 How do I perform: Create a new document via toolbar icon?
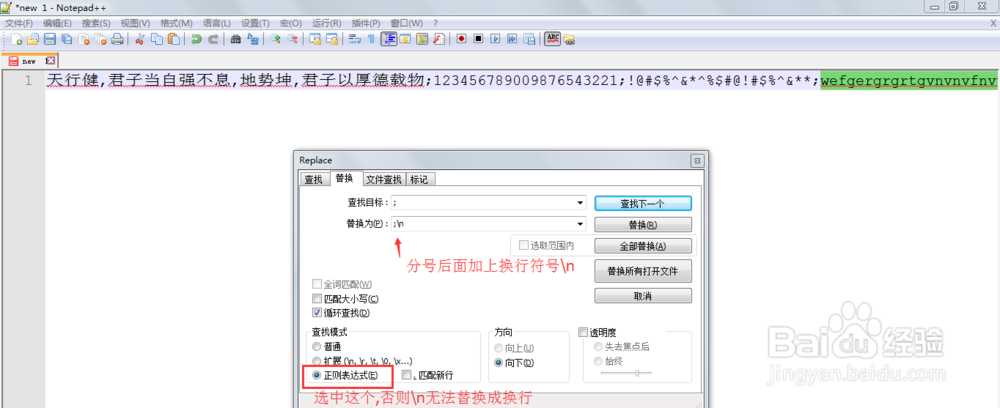17,39
